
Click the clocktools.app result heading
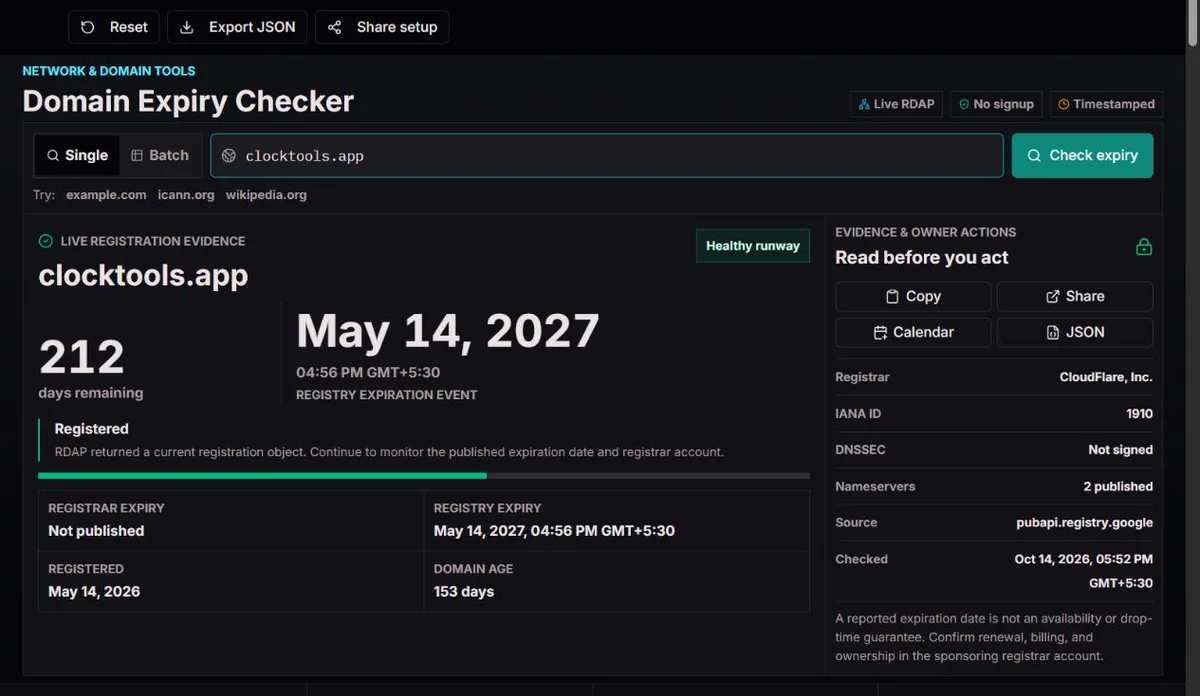(143, 275)
